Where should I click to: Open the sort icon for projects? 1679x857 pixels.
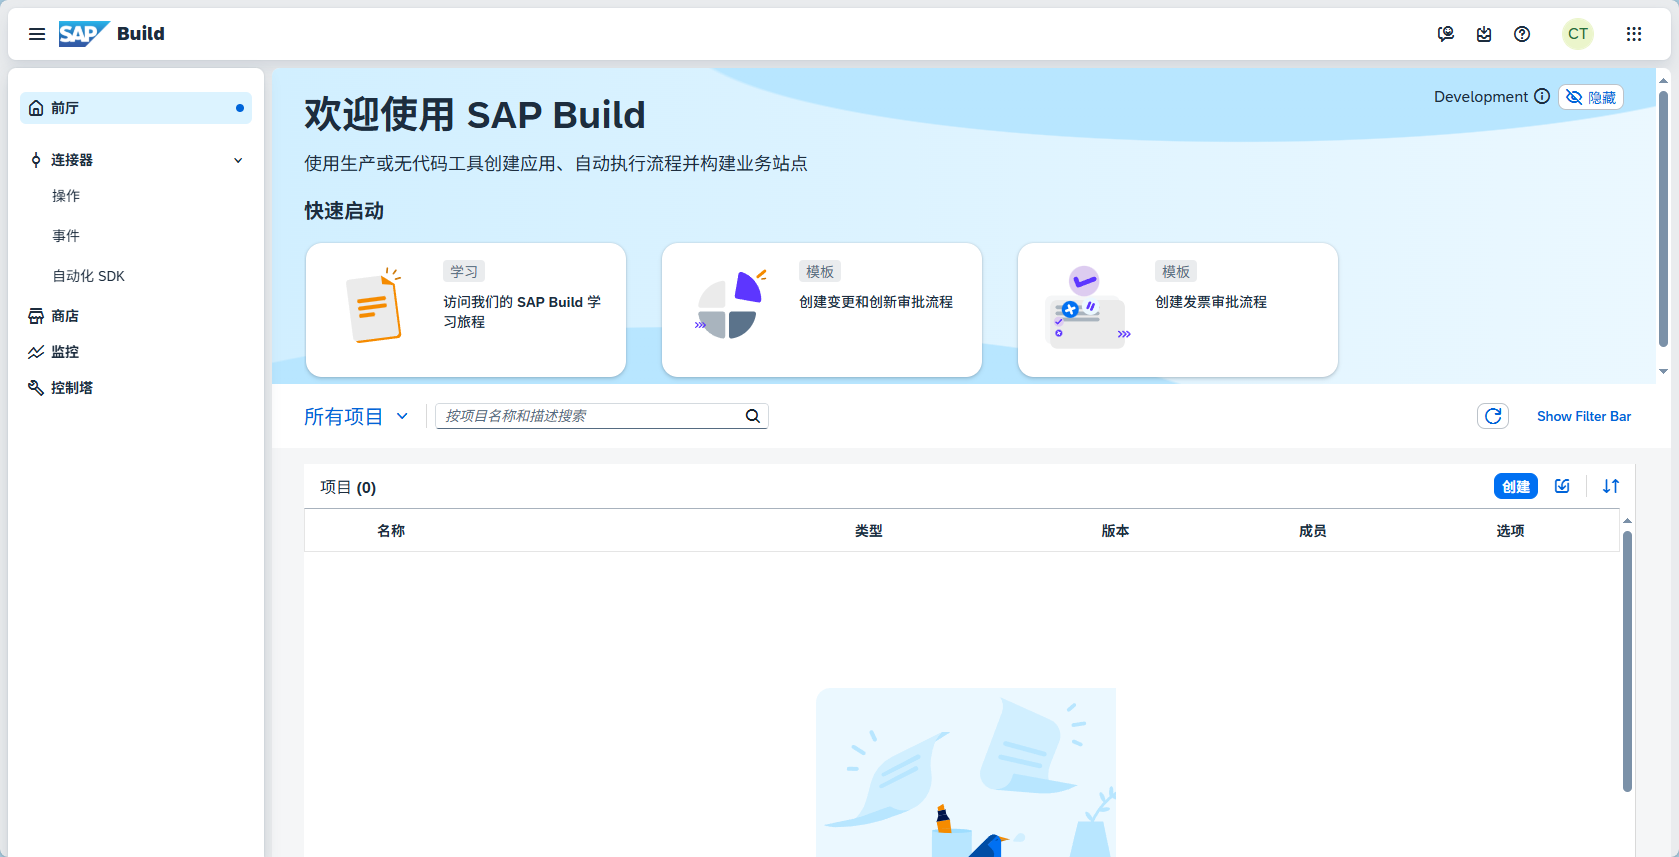pos(1611,486)
